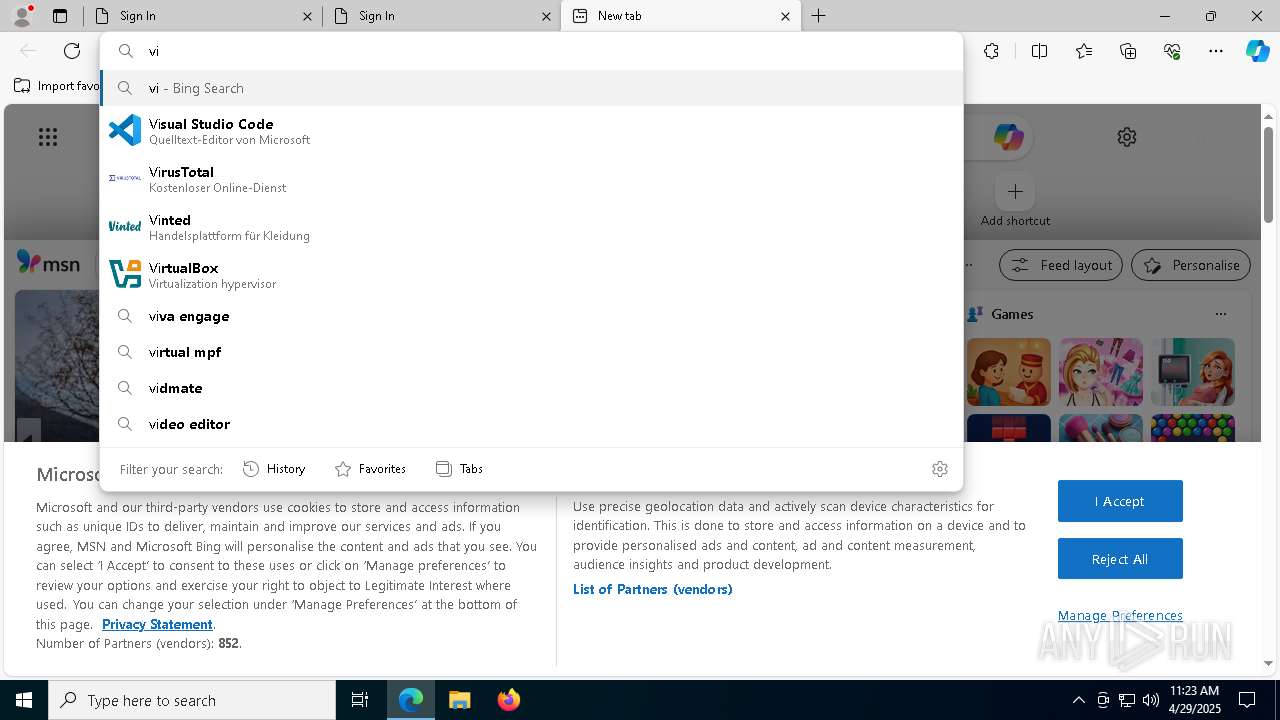Open the Copilot sidebar icon

coord(1257,51)
